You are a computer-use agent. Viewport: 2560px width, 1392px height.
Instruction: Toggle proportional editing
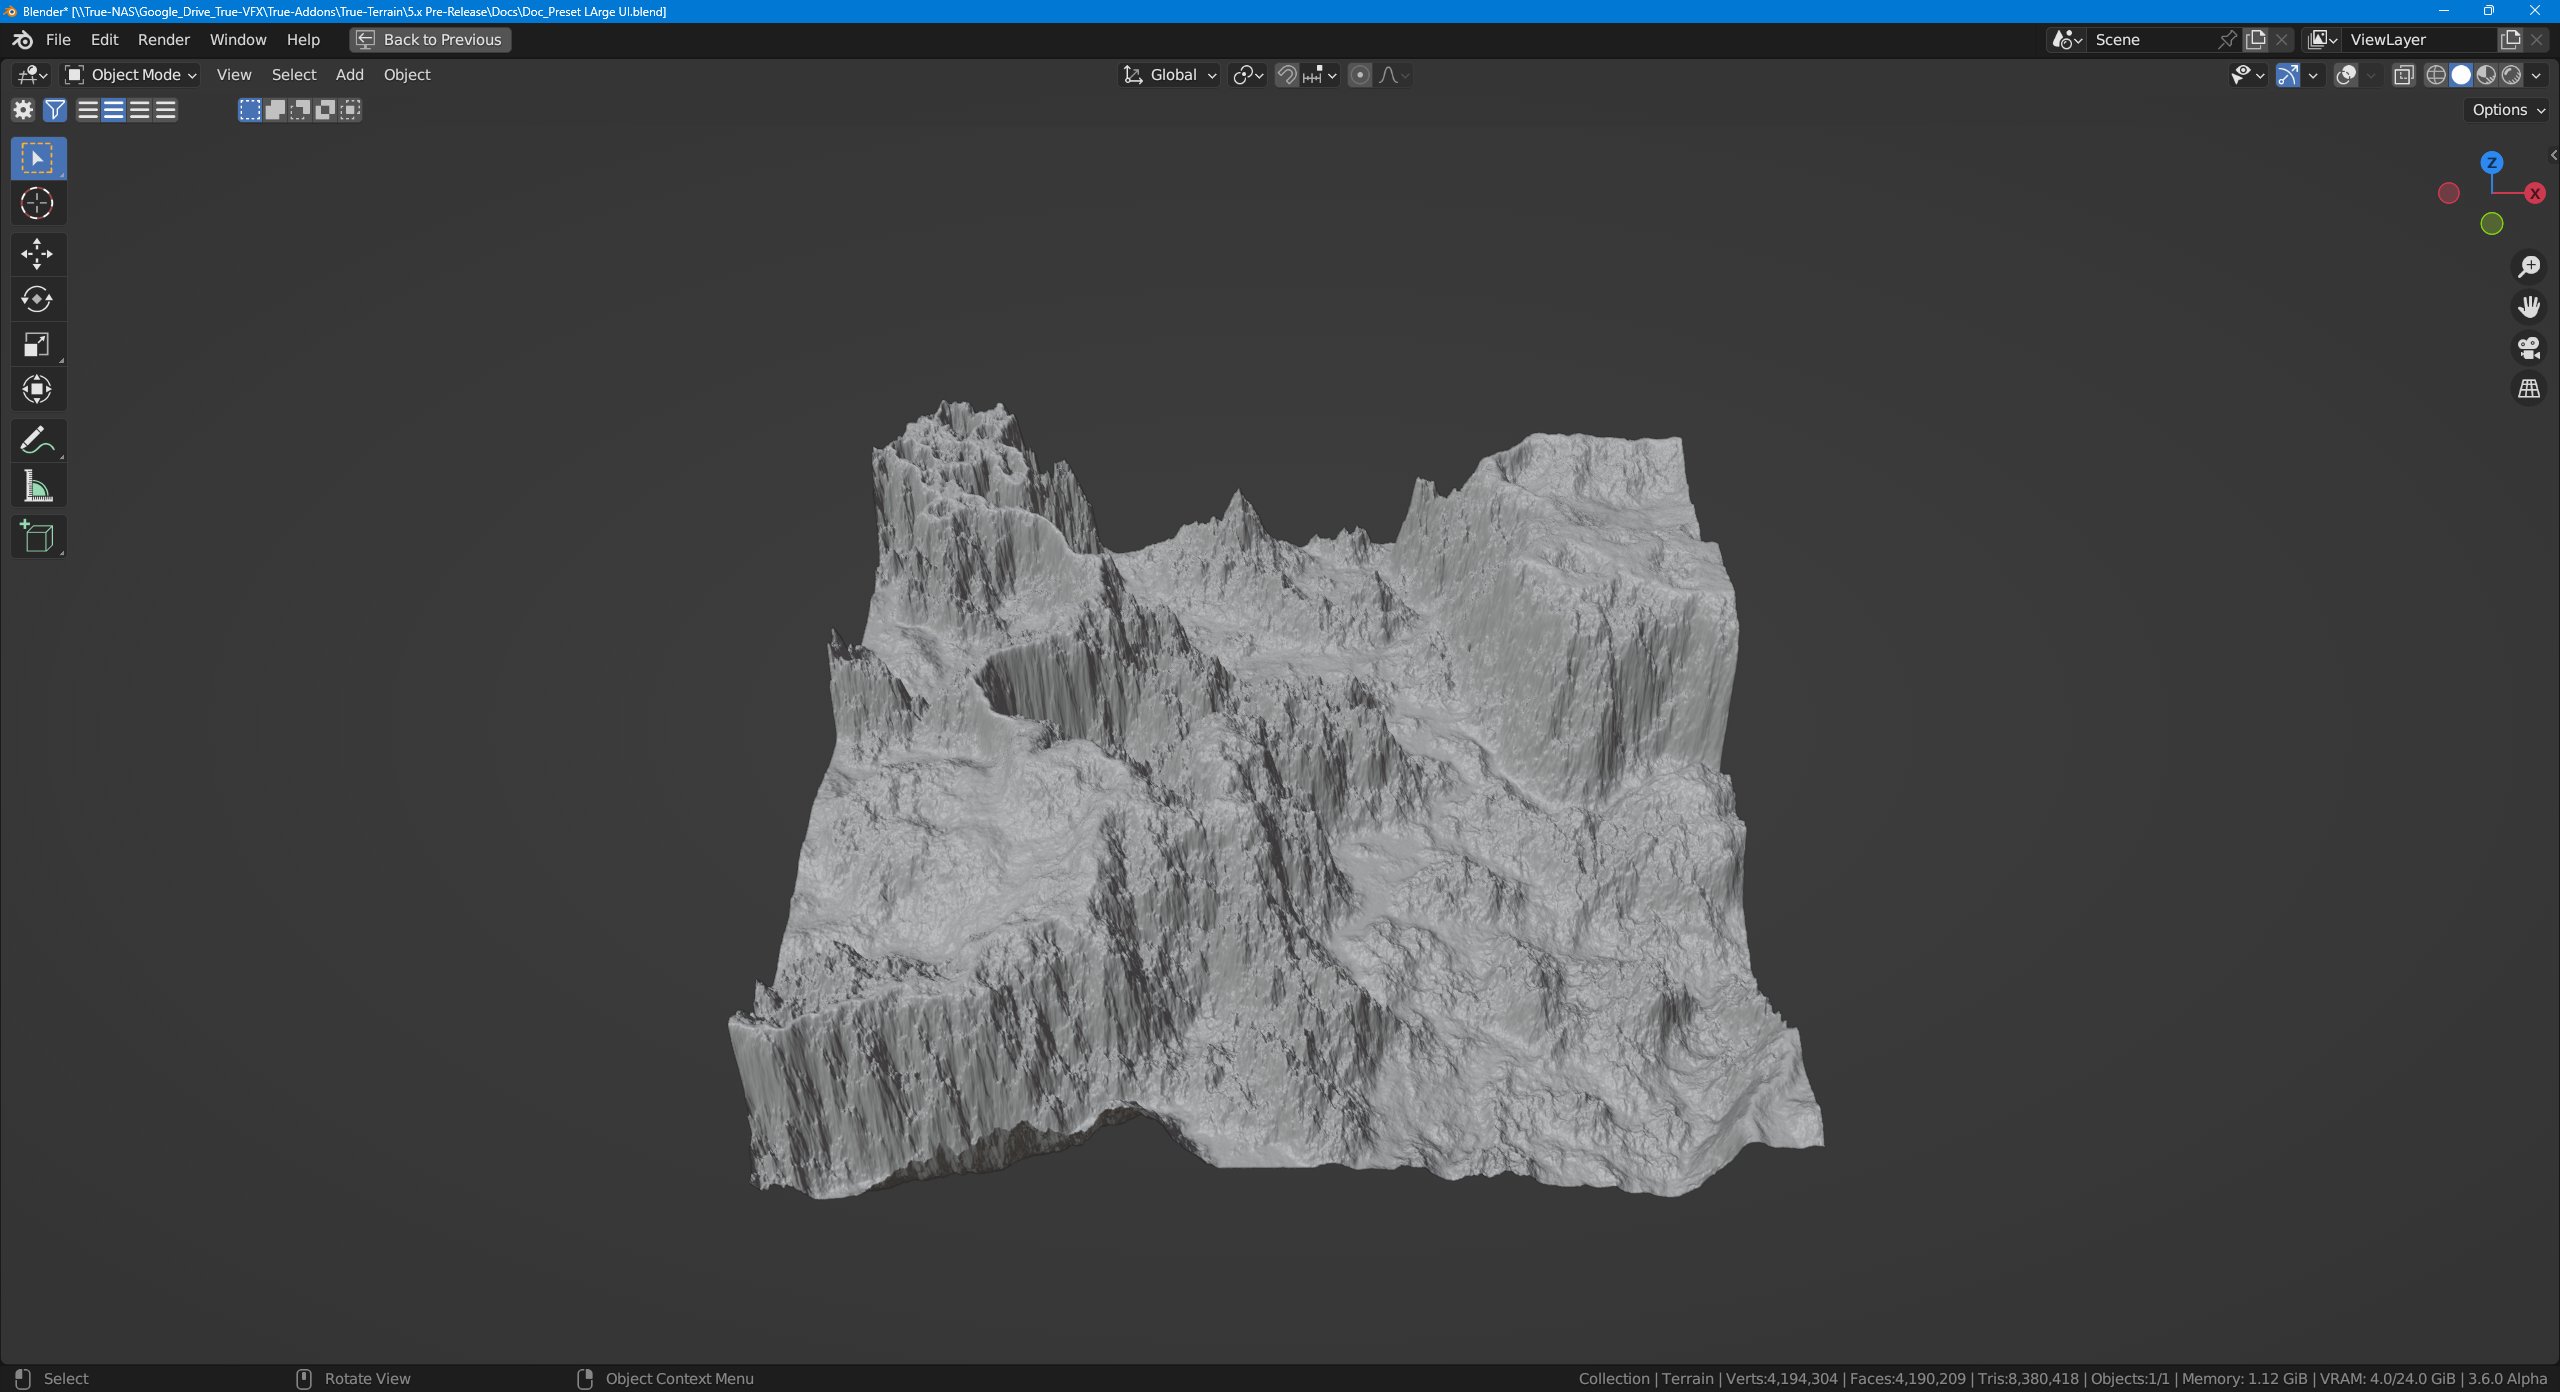1360,75
